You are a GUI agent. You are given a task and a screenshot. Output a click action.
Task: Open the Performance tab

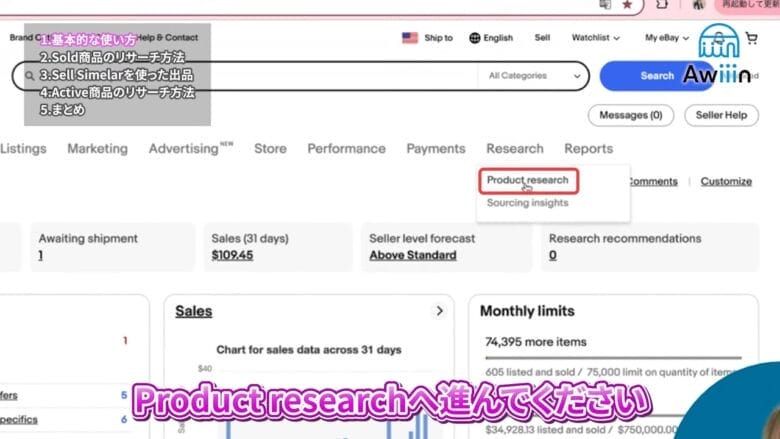(346, 149)
